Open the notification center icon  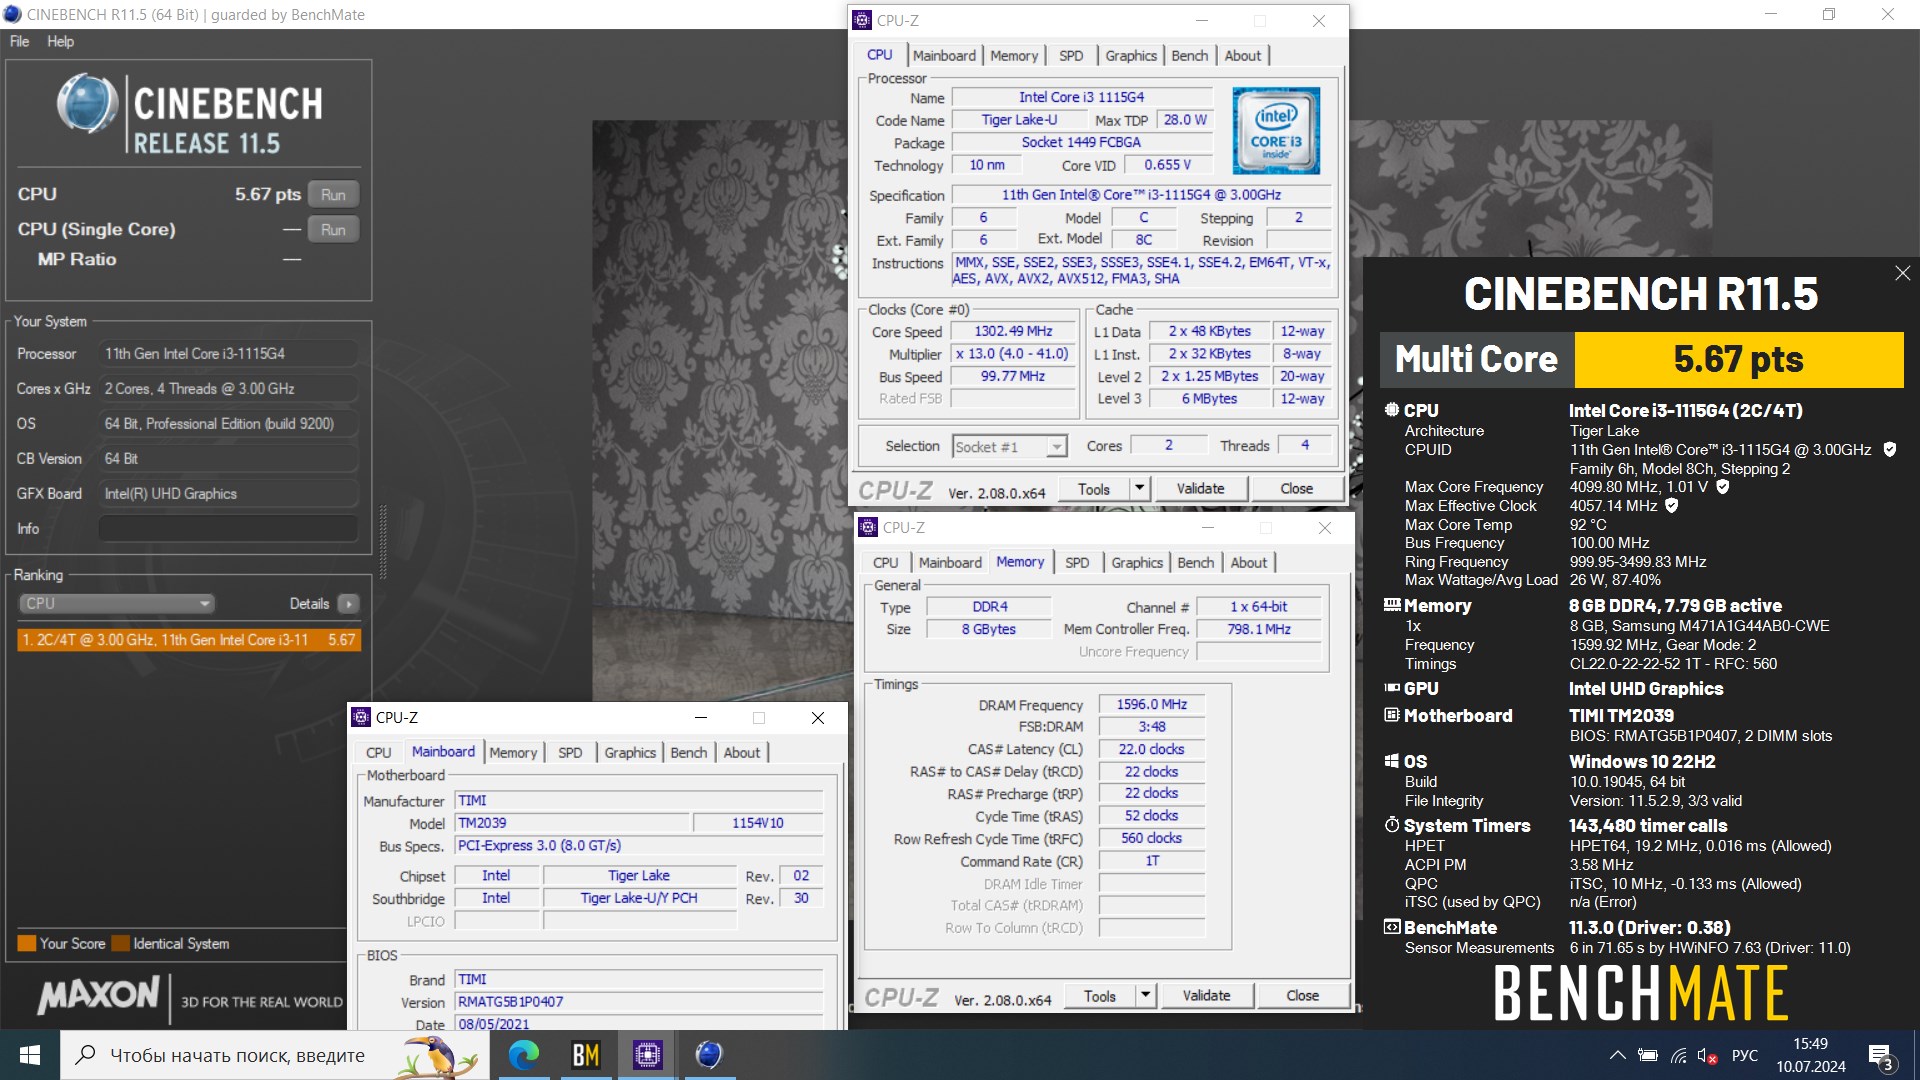click(x=1880, y=1056)
